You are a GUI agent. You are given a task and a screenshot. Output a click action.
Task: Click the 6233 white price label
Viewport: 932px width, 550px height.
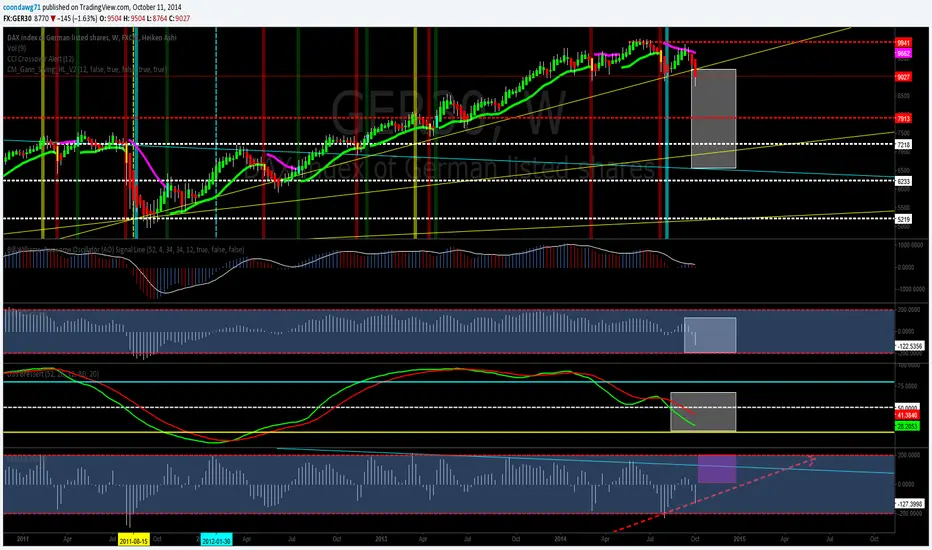coord(903,181)
